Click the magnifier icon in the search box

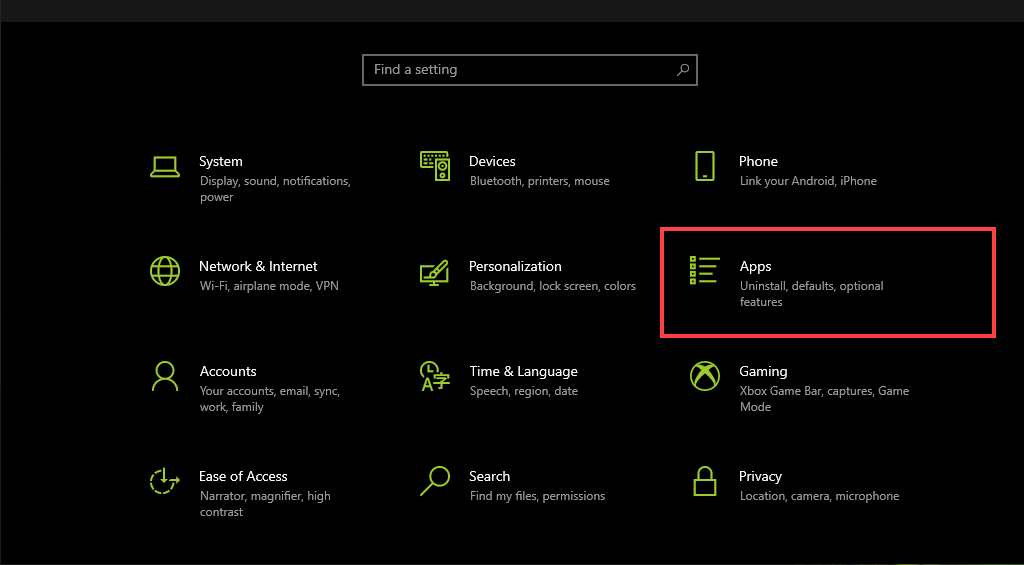pyautogui.click(x=683, y=70)
